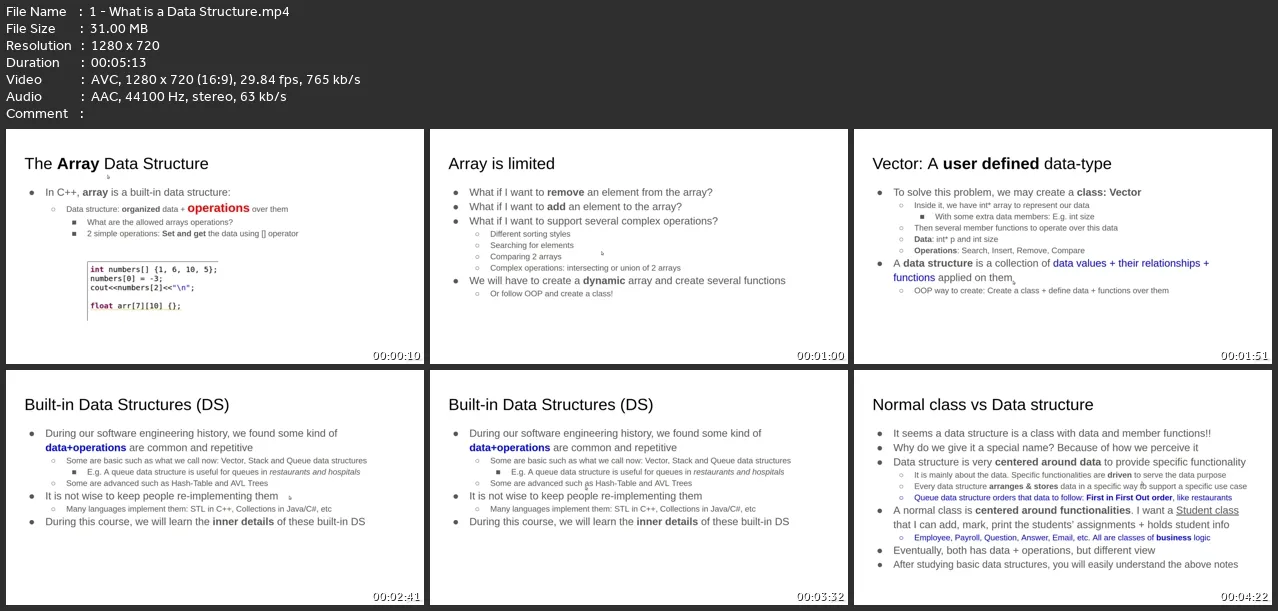Select the Built-in Data Structures thumbnail at 00:02:41
Viewport: 1278px width, 611px height.
(x=214, y=487)
